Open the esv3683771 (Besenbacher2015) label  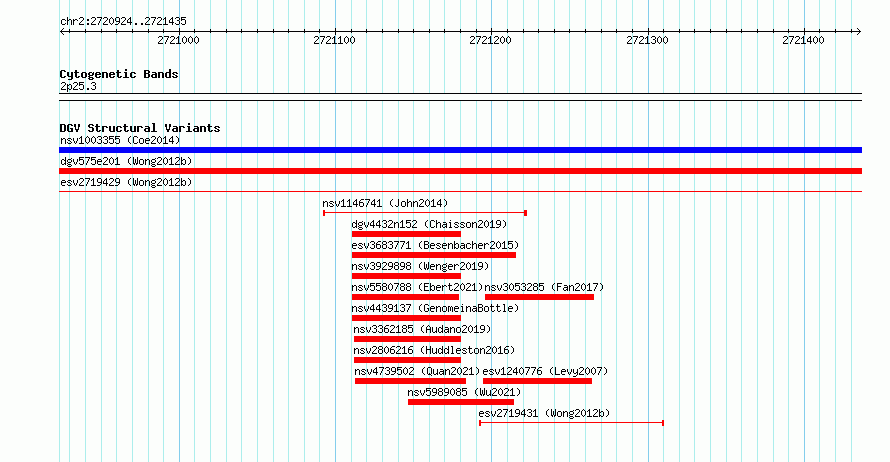click(x=435, y=245)
